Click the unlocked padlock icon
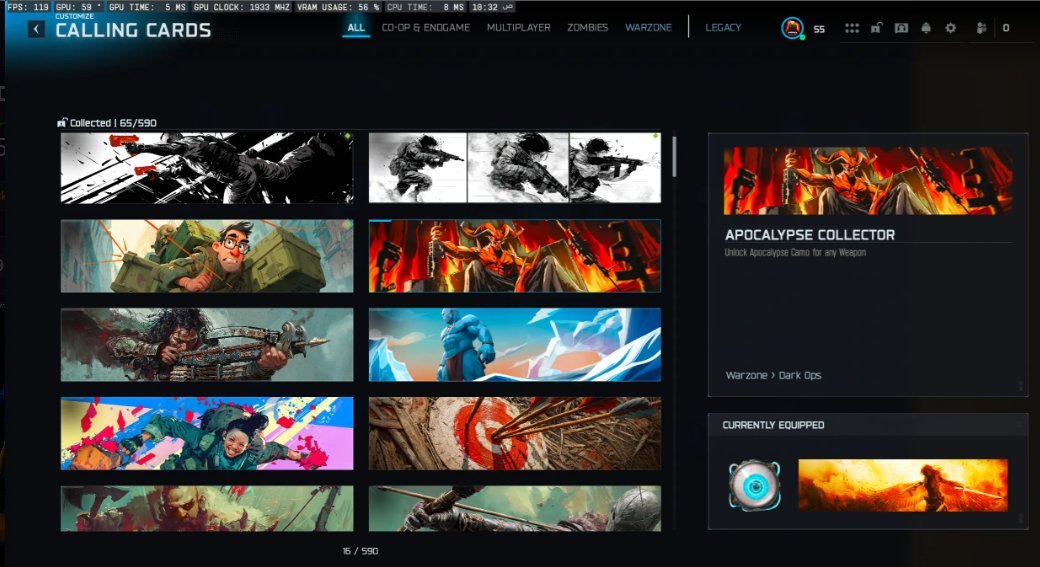The height and width of the screenshot is (567, 1040). (x=876, y=28)
